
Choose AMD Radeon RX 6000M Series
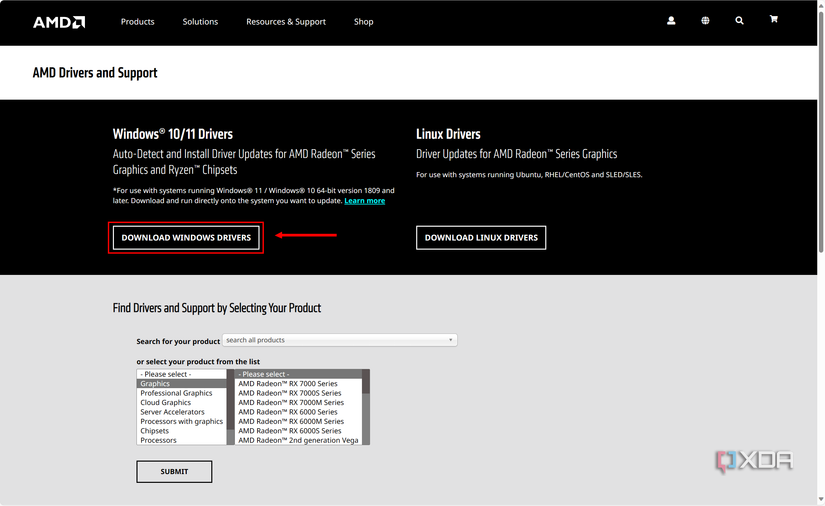tap(298, 421)
